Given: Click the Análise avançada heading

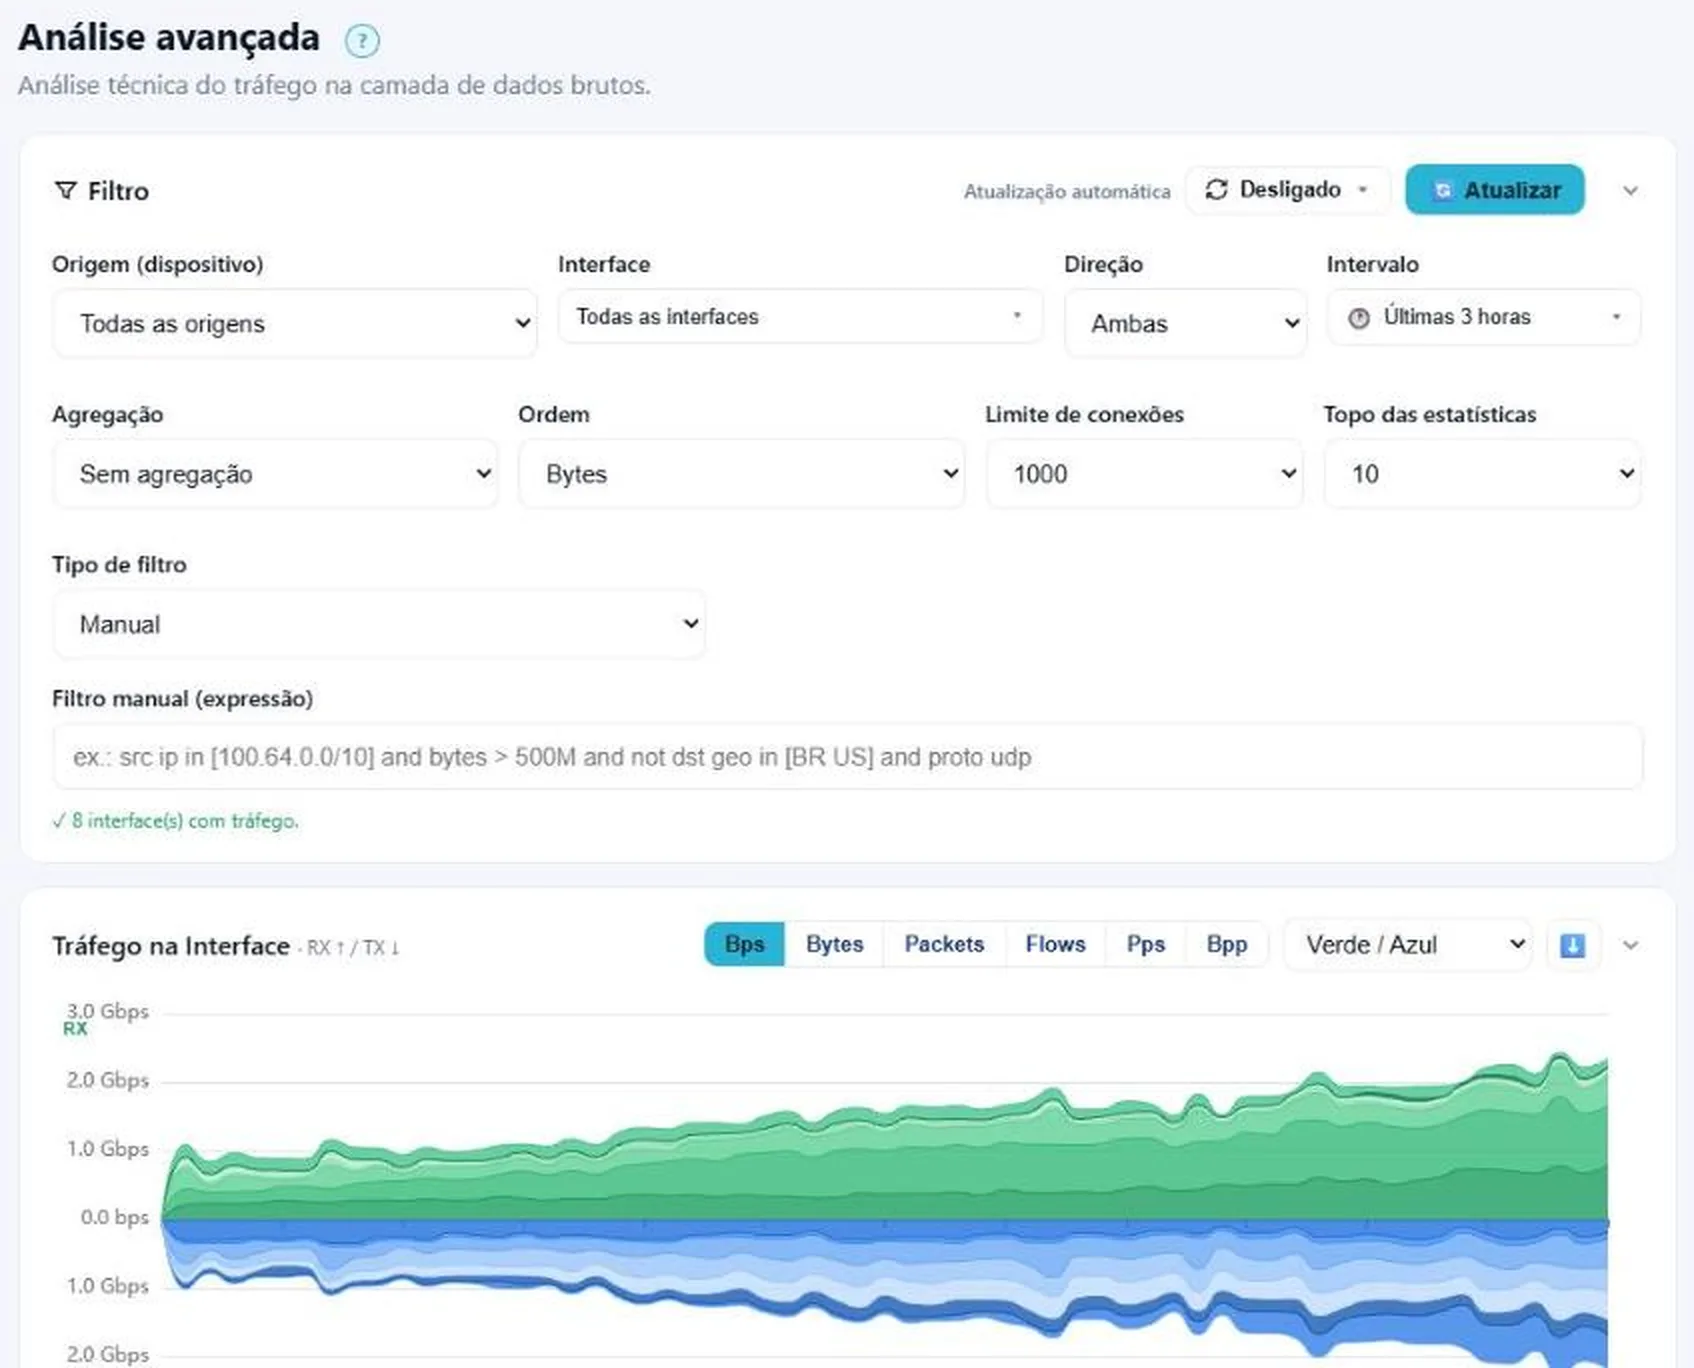Looking at the screenshot, I should (169, 38).
